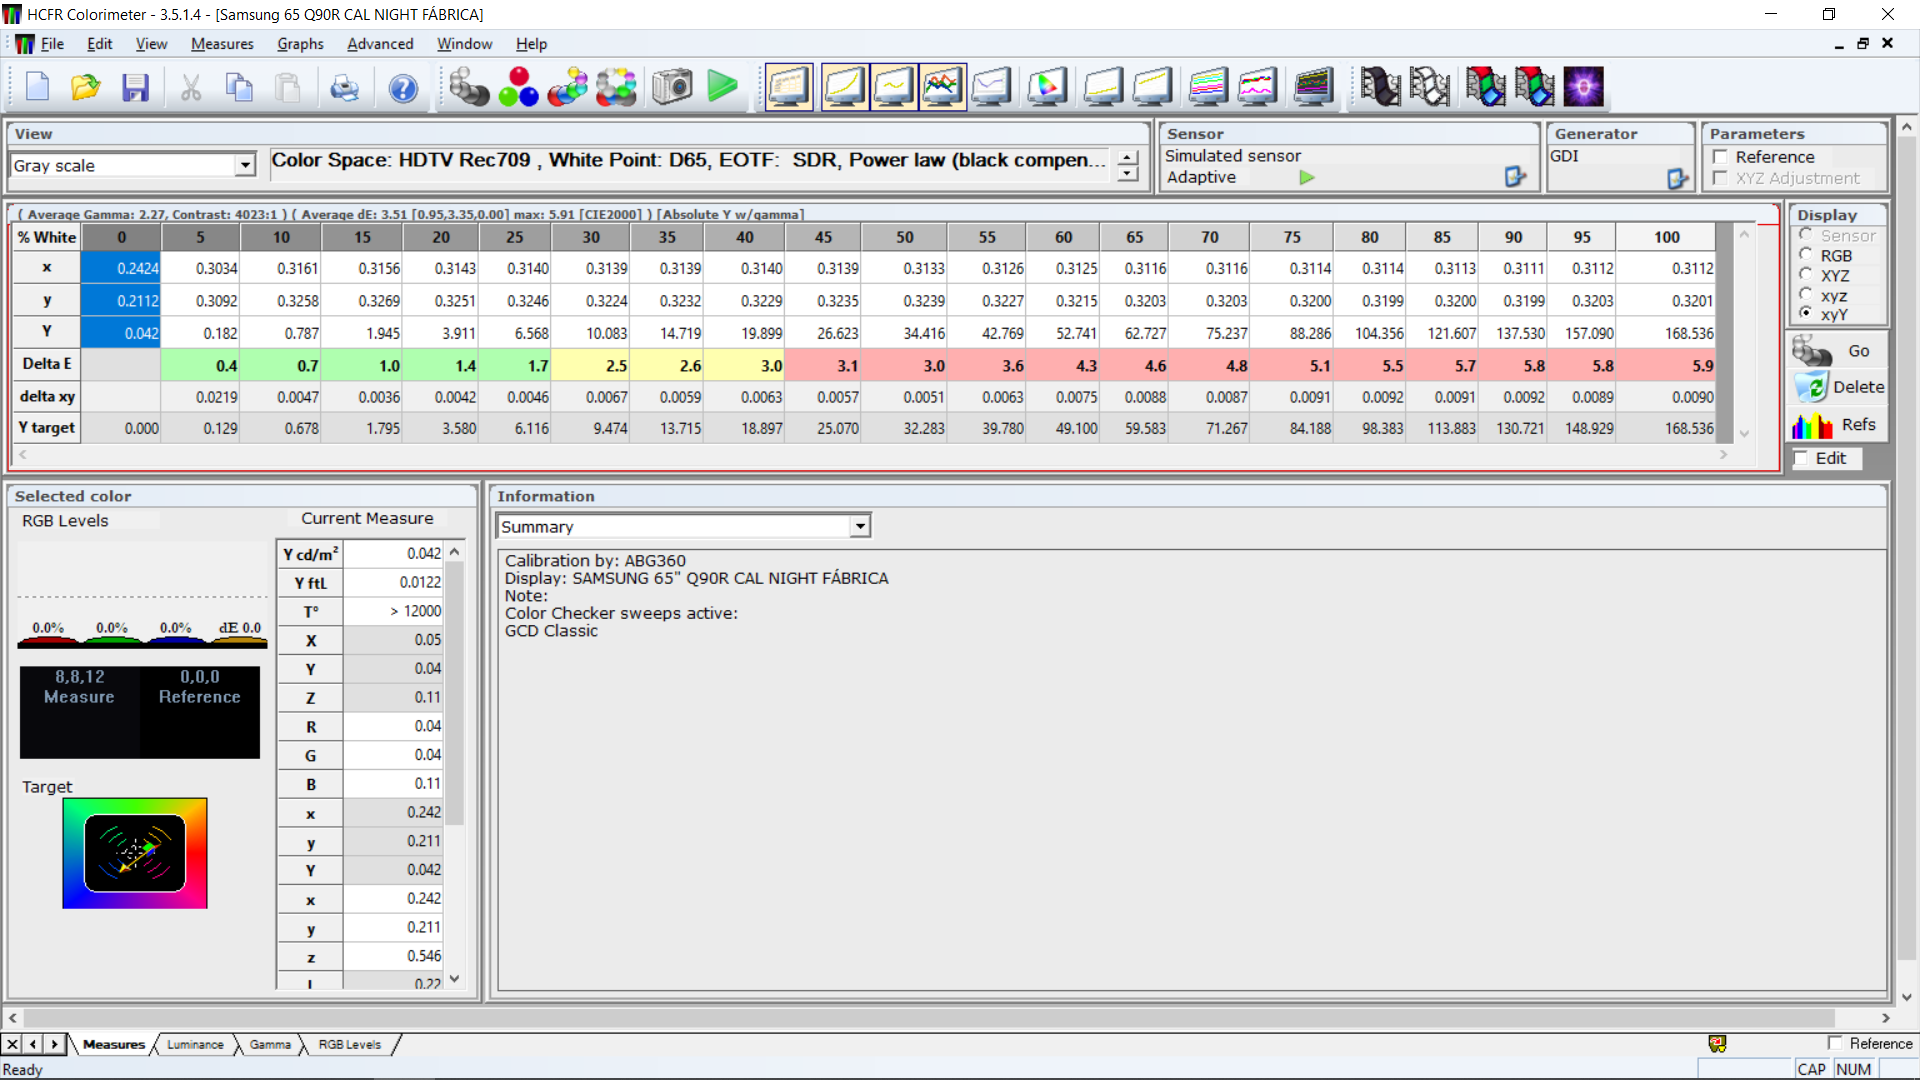
Task: Select the 50% white column header
Action: click(x=904, y=237)
